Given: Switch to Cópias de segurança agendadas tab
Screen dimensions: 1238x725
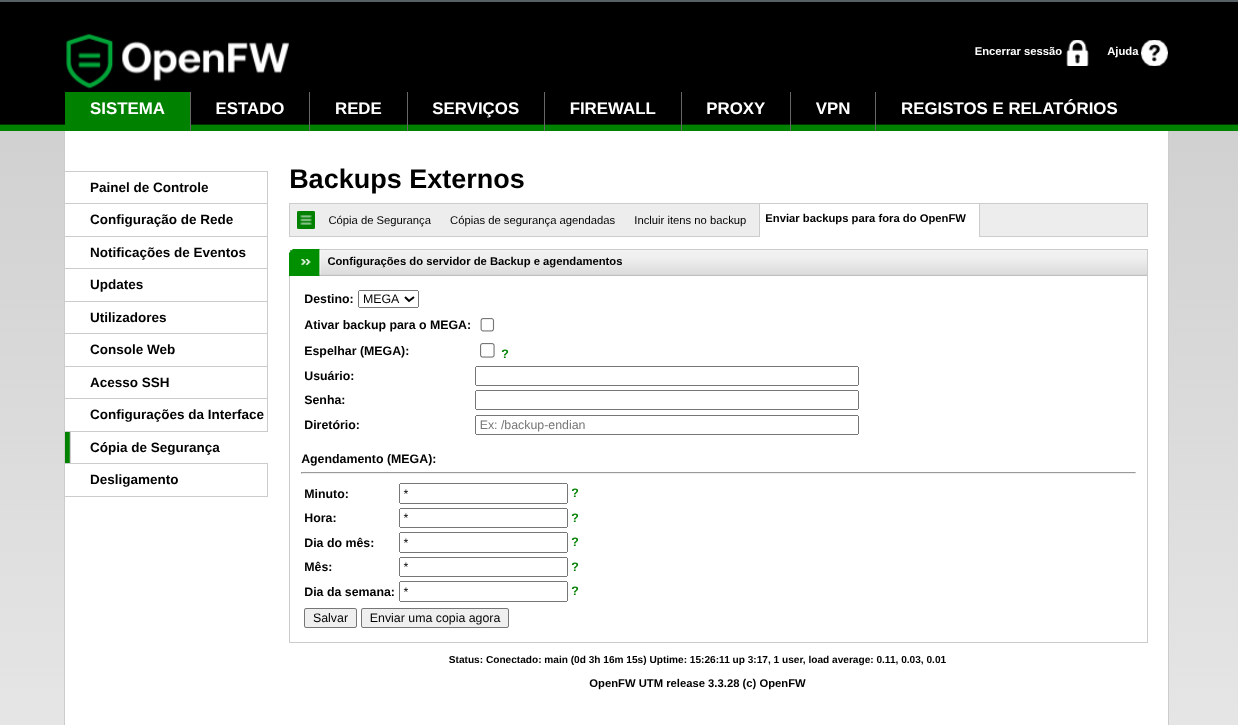Looking at the screenshot, I should point(532,220).
